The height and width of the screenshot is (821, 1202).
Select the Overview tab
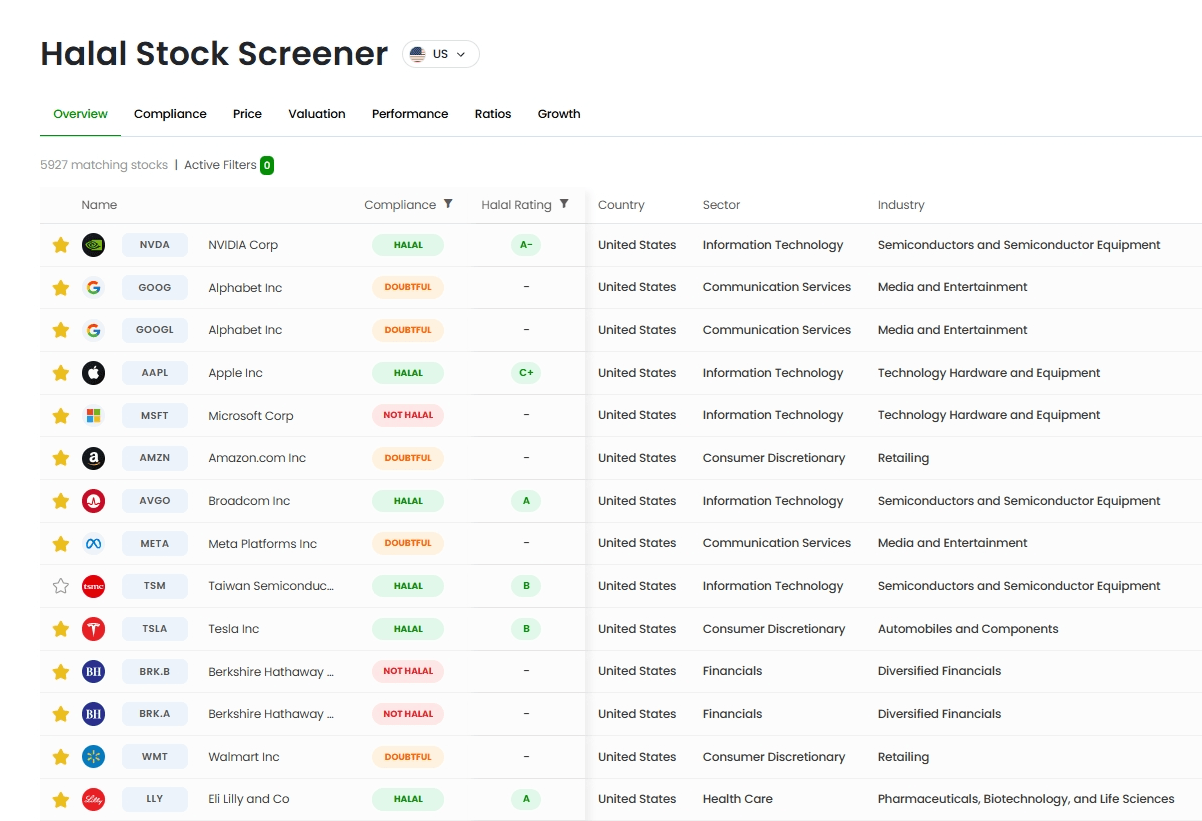(x=80, y=114)
